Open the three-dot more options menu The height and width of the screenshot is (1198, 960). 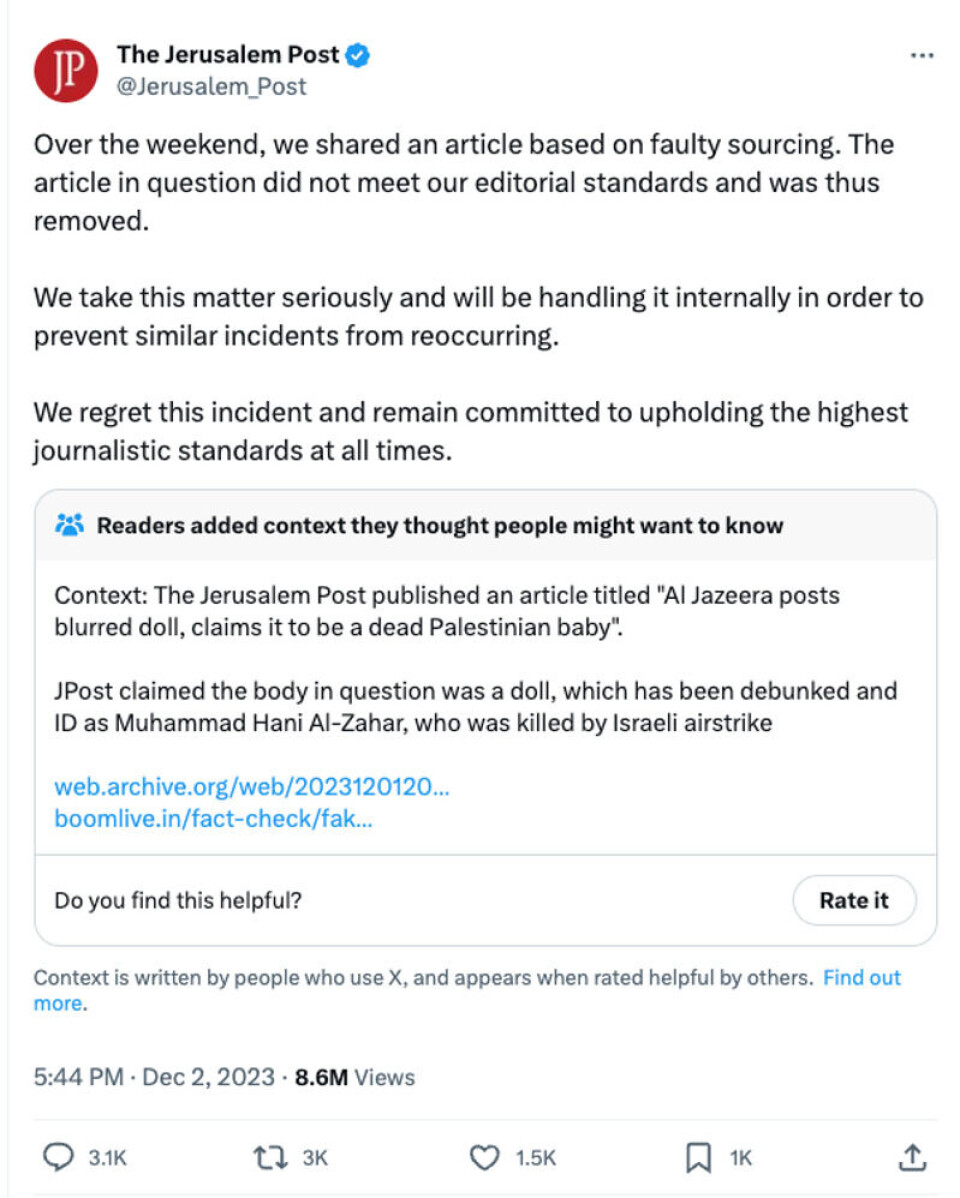tap(920, 56)
